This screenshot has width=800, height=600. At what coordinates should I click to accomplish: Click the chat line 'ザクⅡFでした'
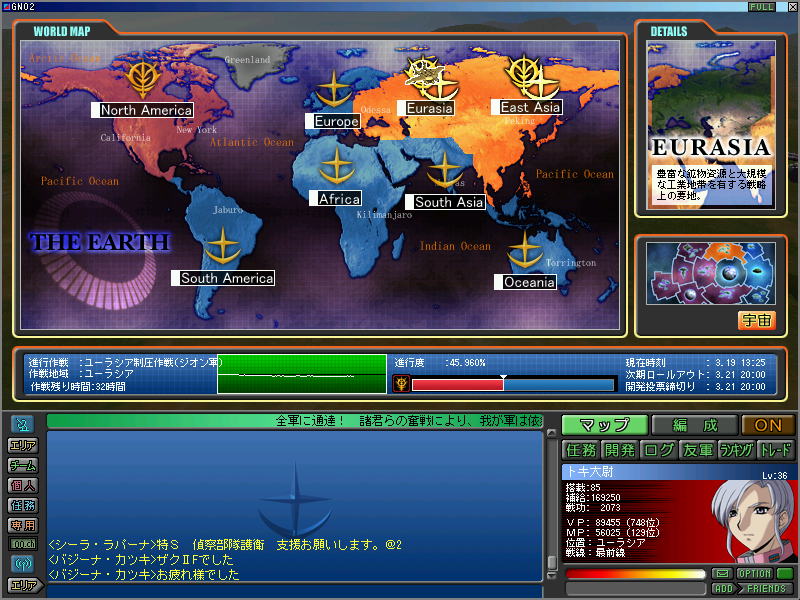(141, 560)
